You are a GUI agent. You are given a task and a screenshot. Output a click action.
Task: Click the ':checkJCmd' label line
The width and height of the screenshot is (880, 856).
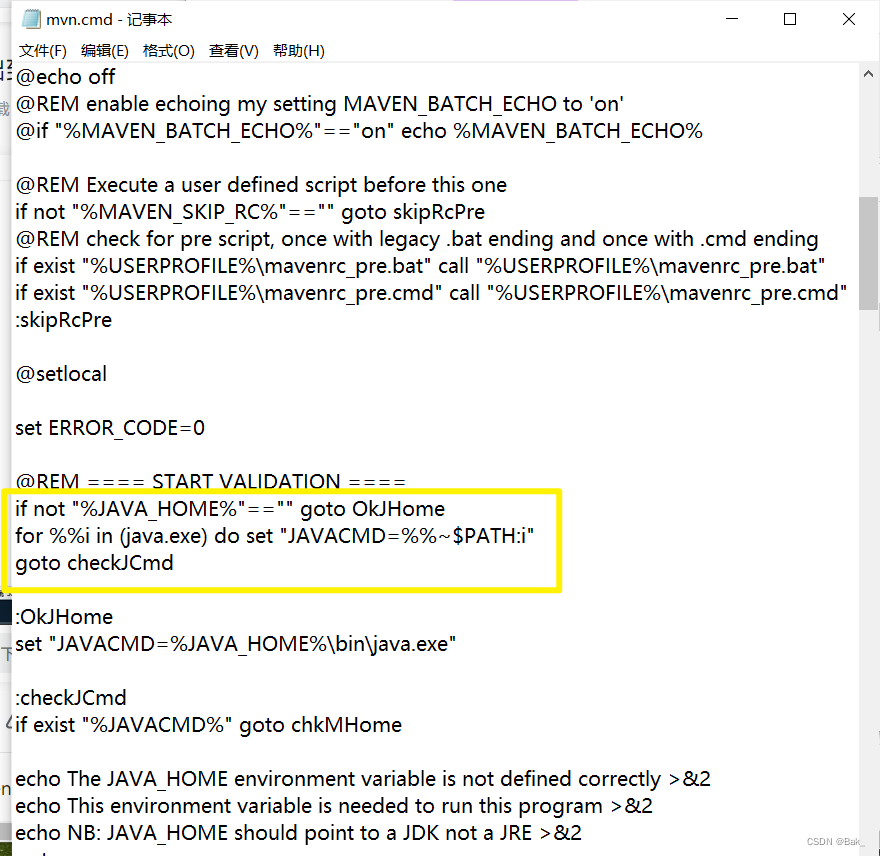(x=71, y=698)
